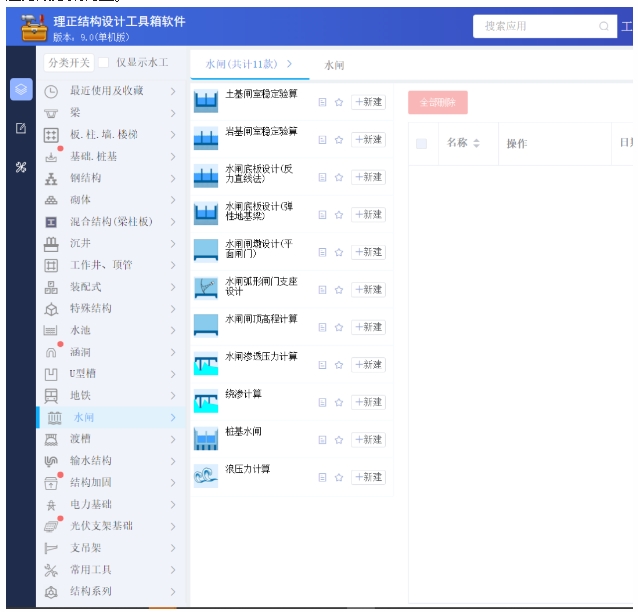Viewport: 638px width, 612px height.
Task: Click the layers icon in left dark sidebar
Action: [21, 89]
